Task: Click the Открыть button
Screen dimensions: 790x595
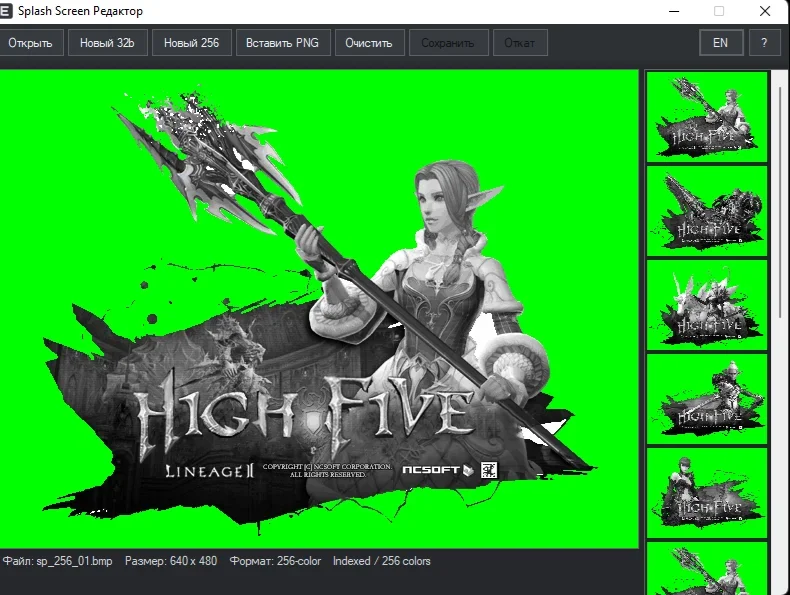Action: [x=30, y=43]
